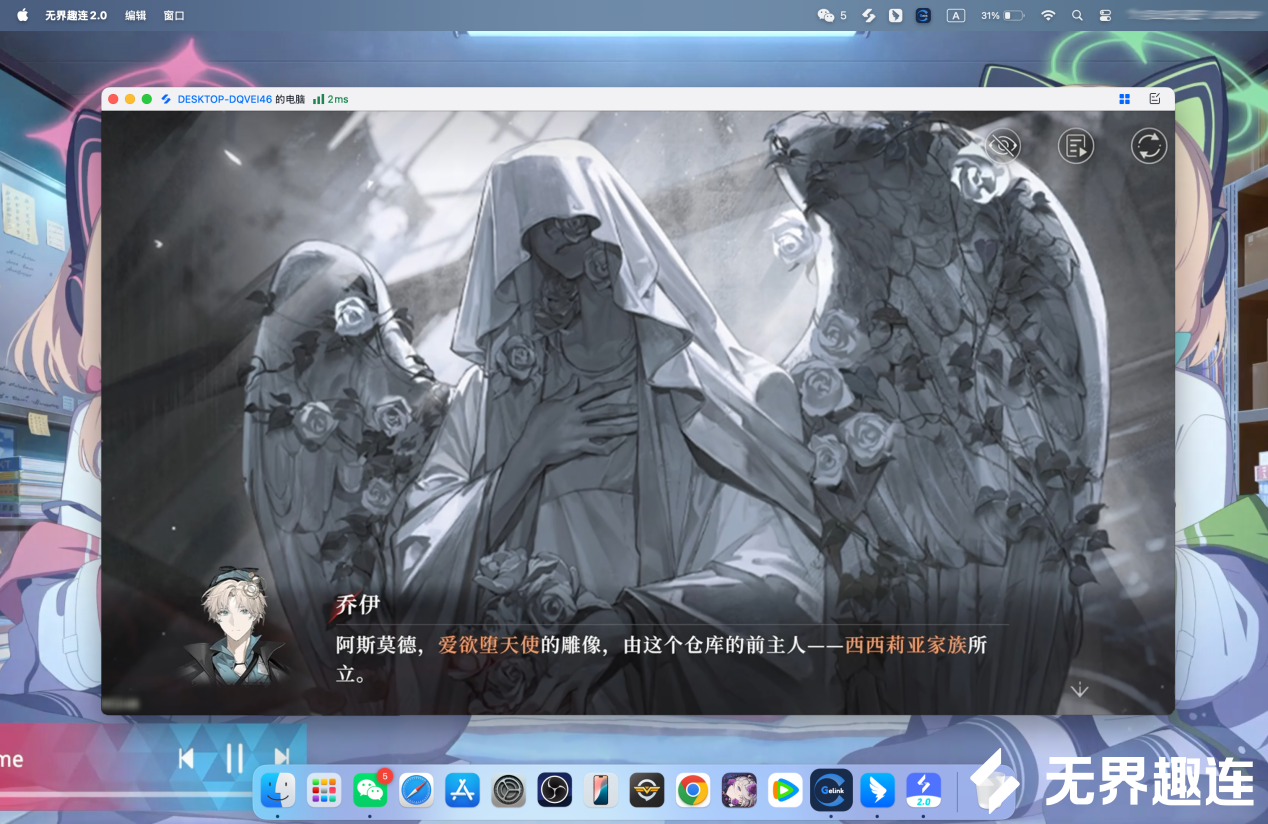Open WeChat status item in menu bar

pyautogui.click(x=832, y=15)
